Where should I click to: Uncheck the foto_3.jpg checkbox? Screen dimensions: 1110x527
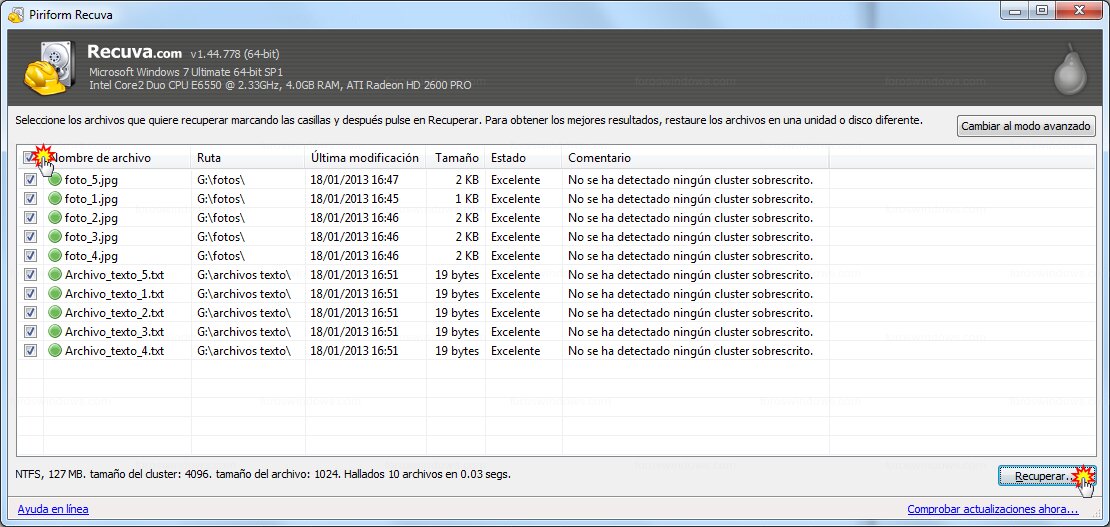tap(30, 237)
